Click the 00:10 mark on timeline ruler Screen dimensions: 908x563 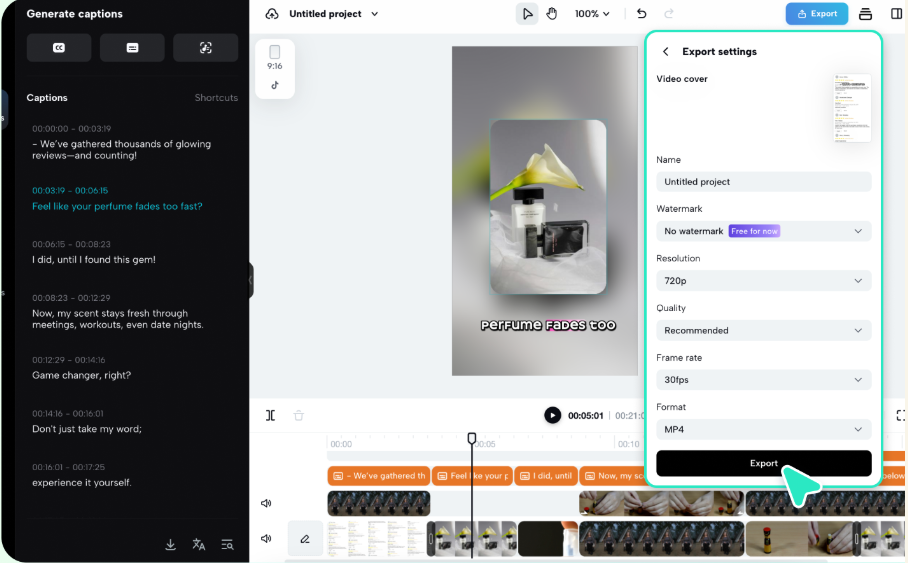(x=628, y=444)
